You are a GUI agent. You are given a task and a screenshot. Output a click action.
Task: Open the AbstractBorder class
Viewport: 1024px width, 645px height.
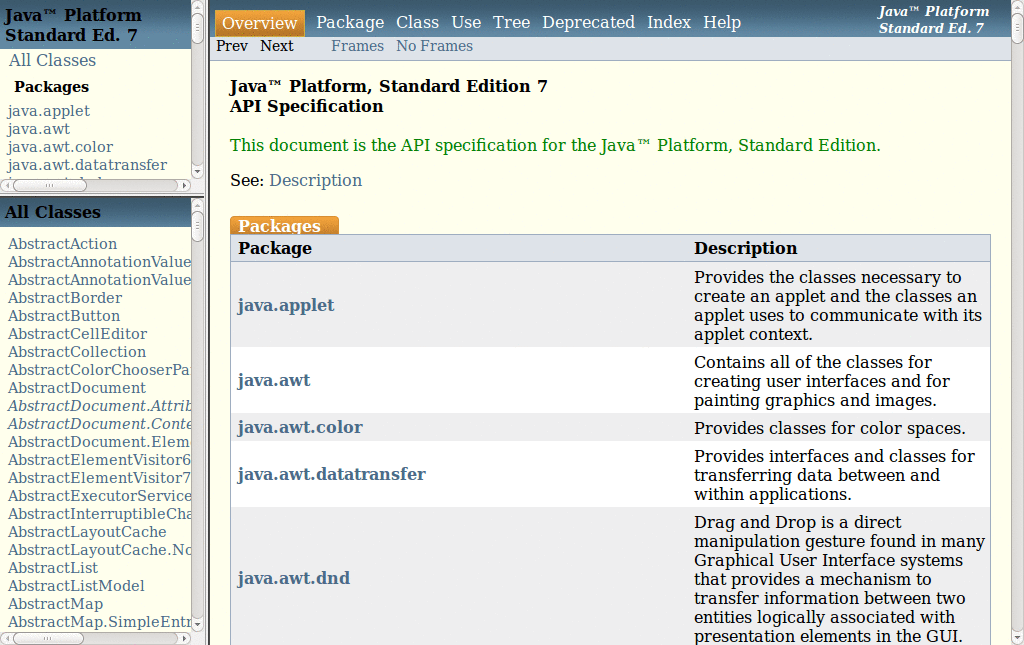point(65,298)
